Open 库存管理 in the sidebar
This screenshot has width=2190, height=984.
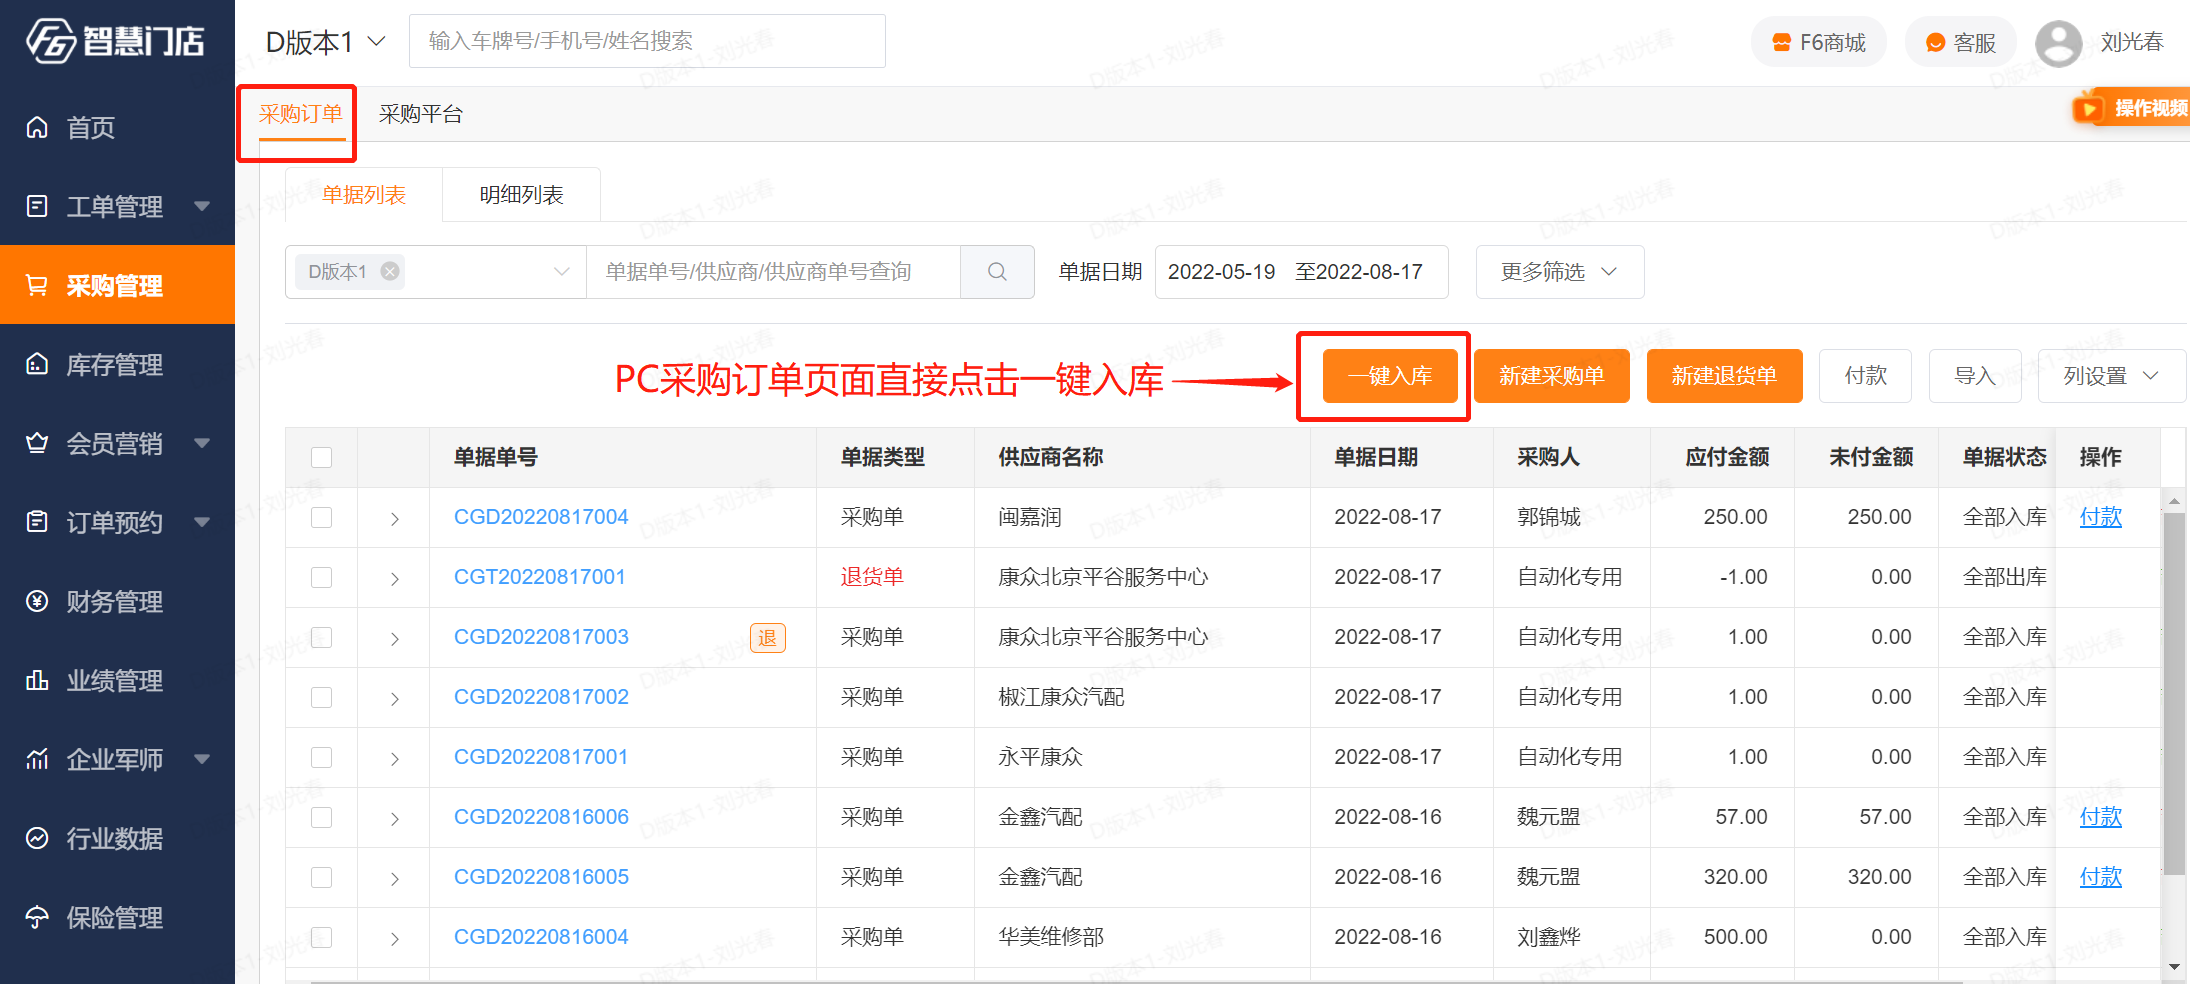point(117,364)
